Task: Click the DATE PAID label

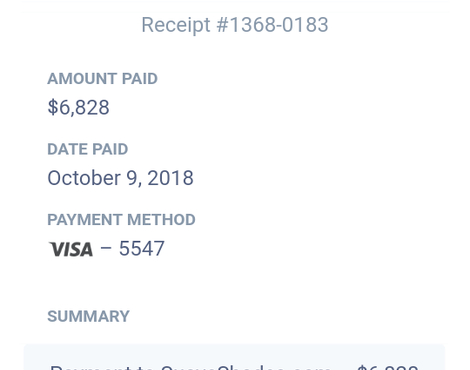Action: coord(88,149)
